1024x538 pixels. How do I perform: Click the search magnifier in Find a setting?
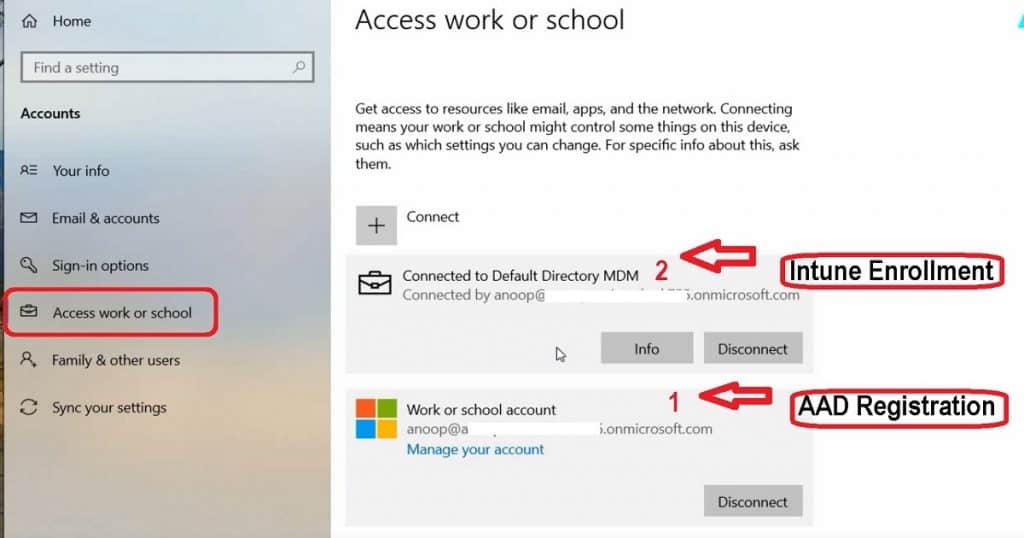click(x=299, y=67)
